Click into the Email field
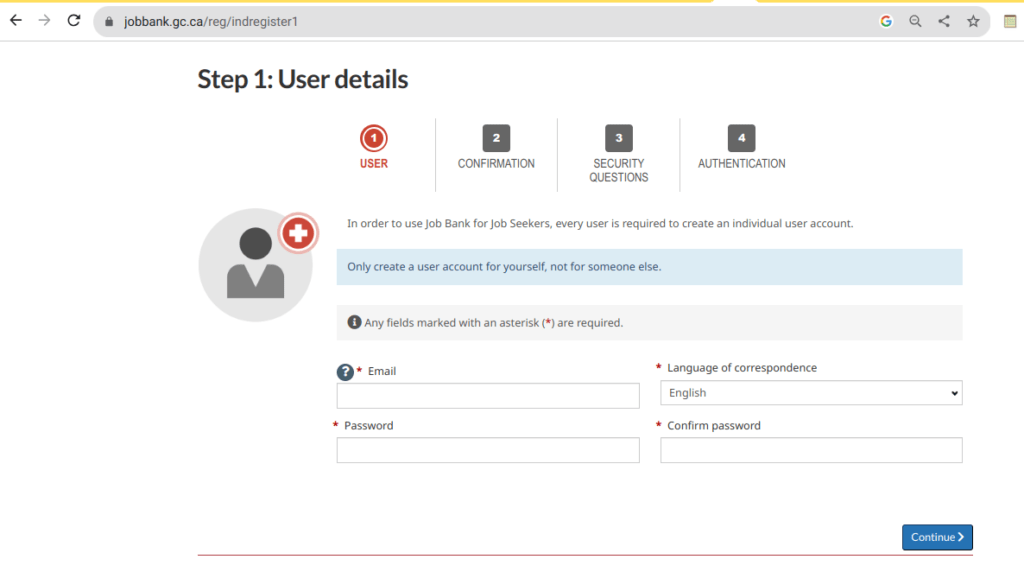This screenshot has height=572, width=1024. pos(488,396)
